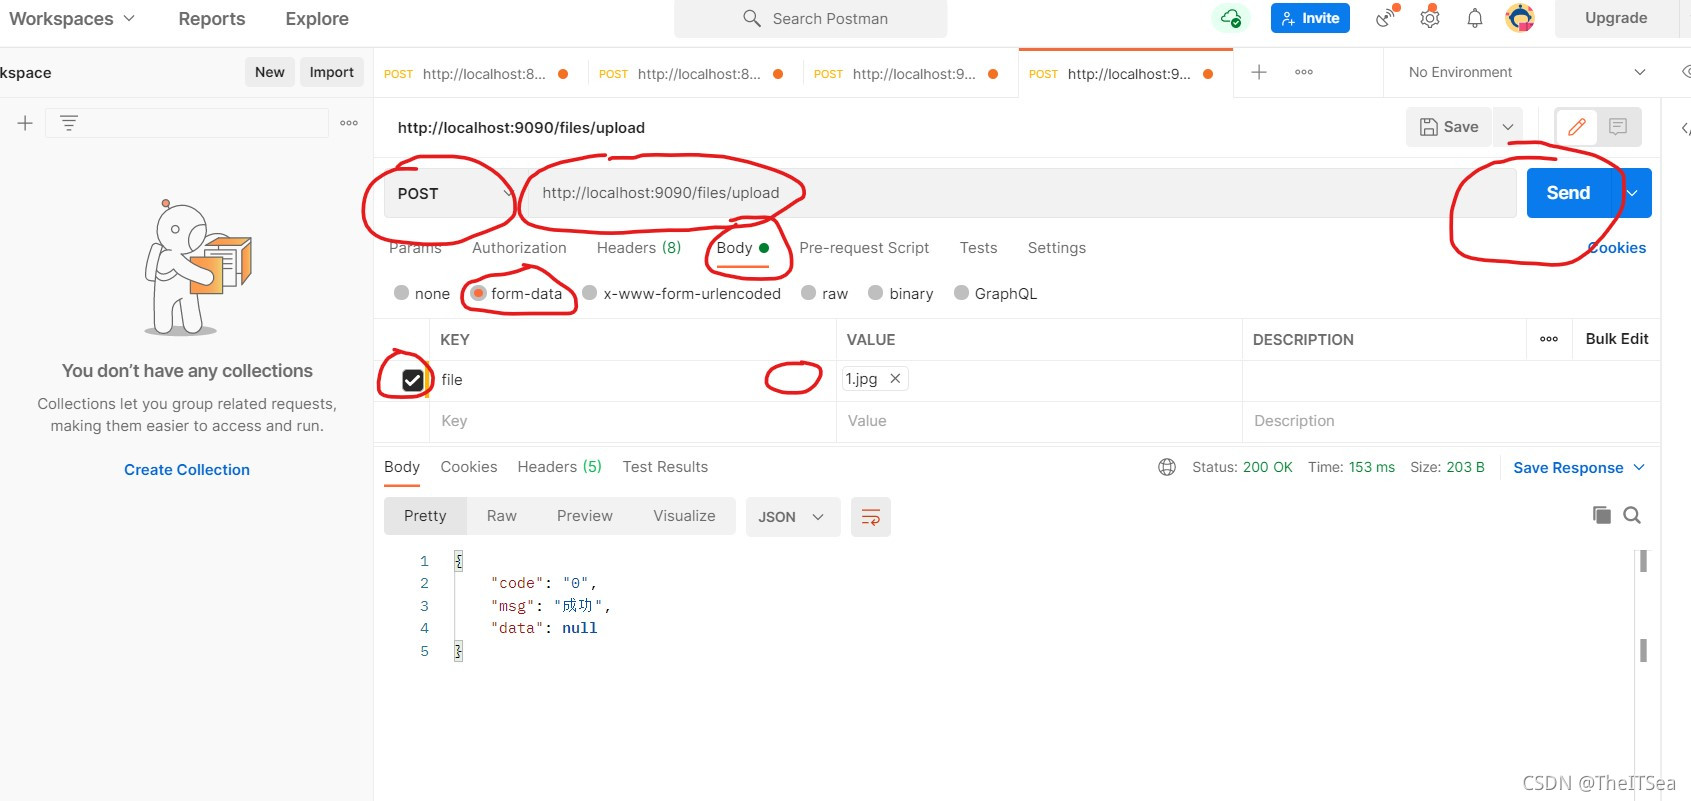Open the JSON format dropdown
Viewport: 1691px width, 801px height.
792,517
